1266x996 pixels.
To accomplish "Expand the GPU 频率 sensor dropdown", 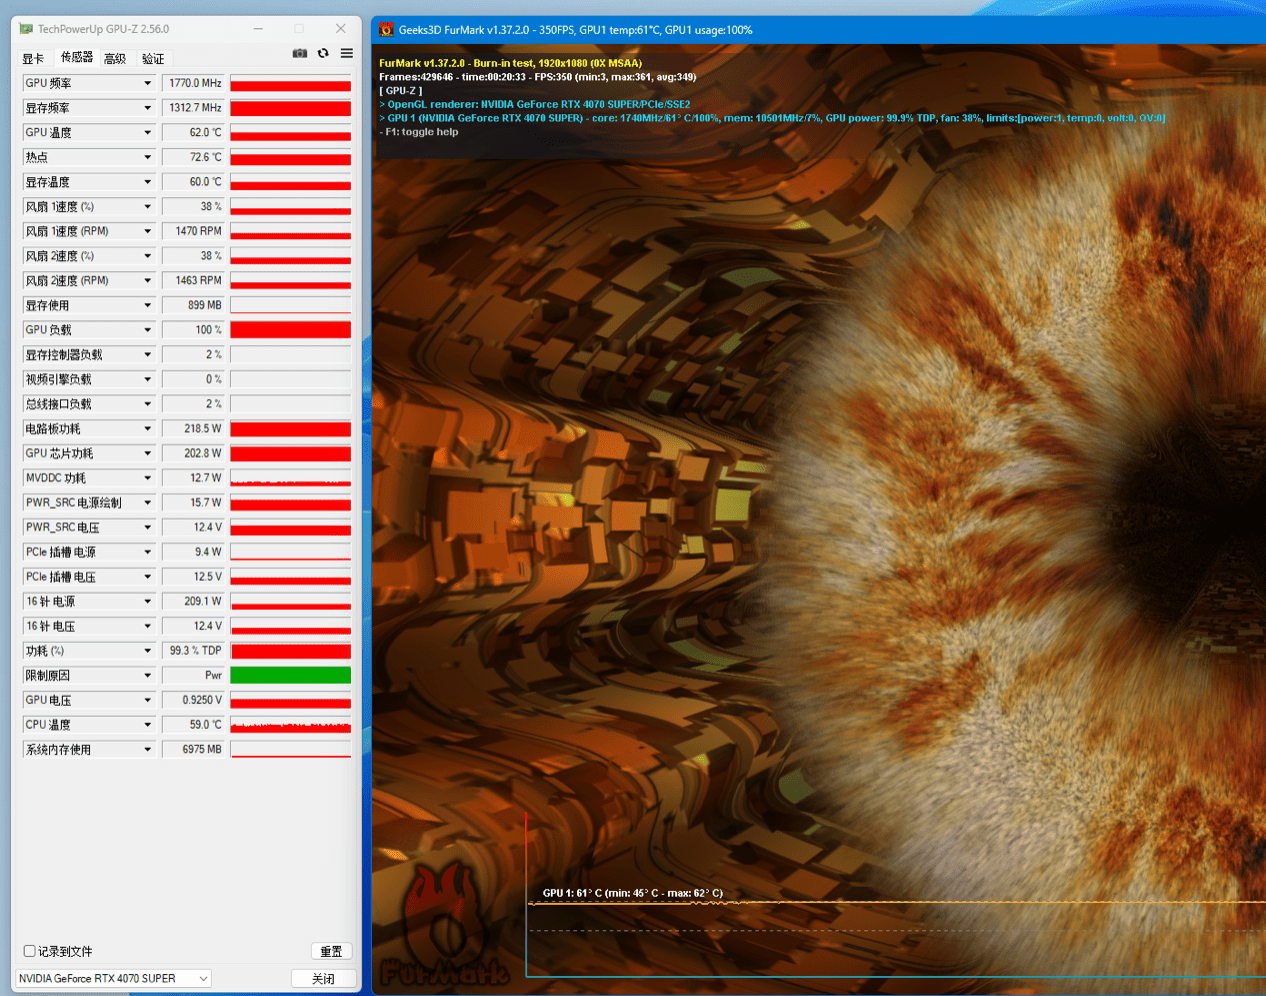I will (147, 83).
